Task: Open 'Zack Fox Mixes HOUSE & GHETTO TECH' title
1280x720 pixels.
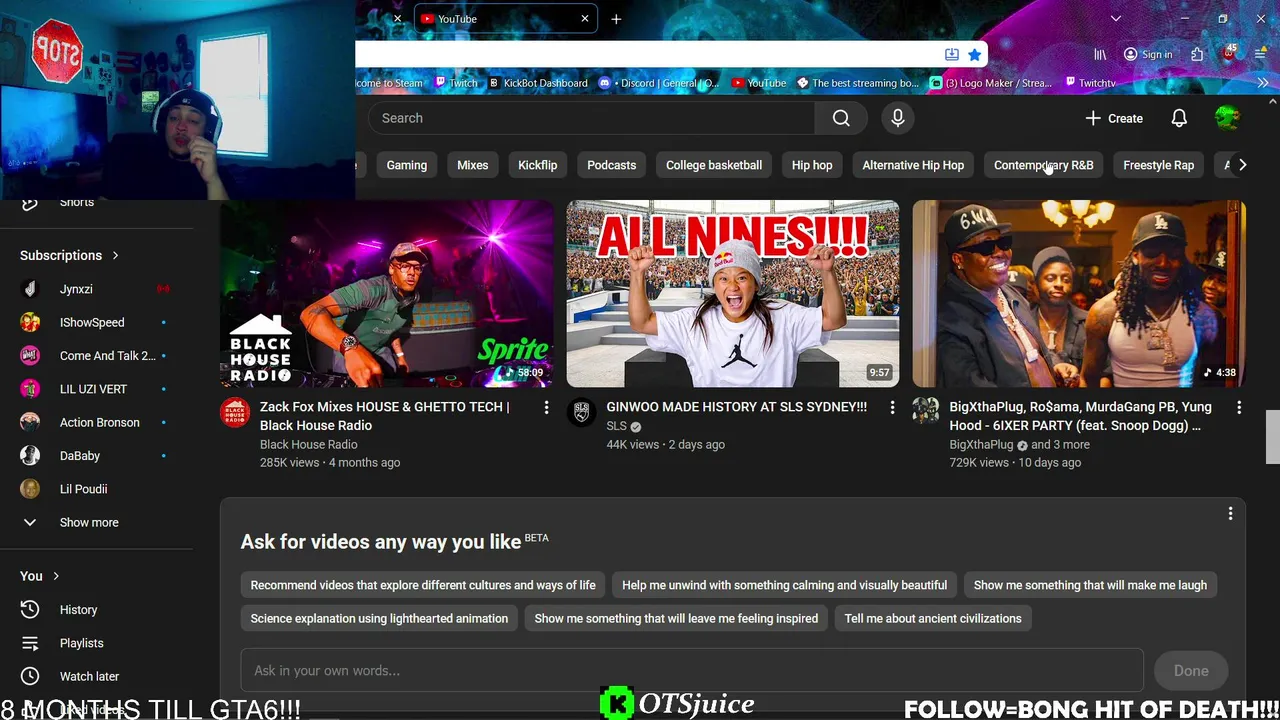Action: [x=385, y=416]
